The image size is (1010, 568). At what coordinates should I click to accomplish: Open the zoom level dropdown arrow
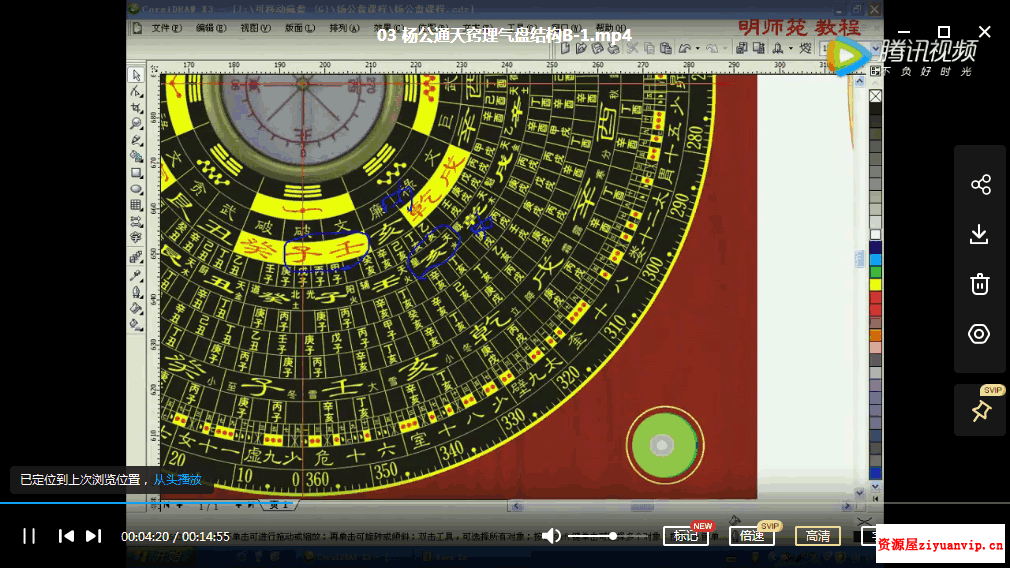pyautogui.click(x=876, y=48)
